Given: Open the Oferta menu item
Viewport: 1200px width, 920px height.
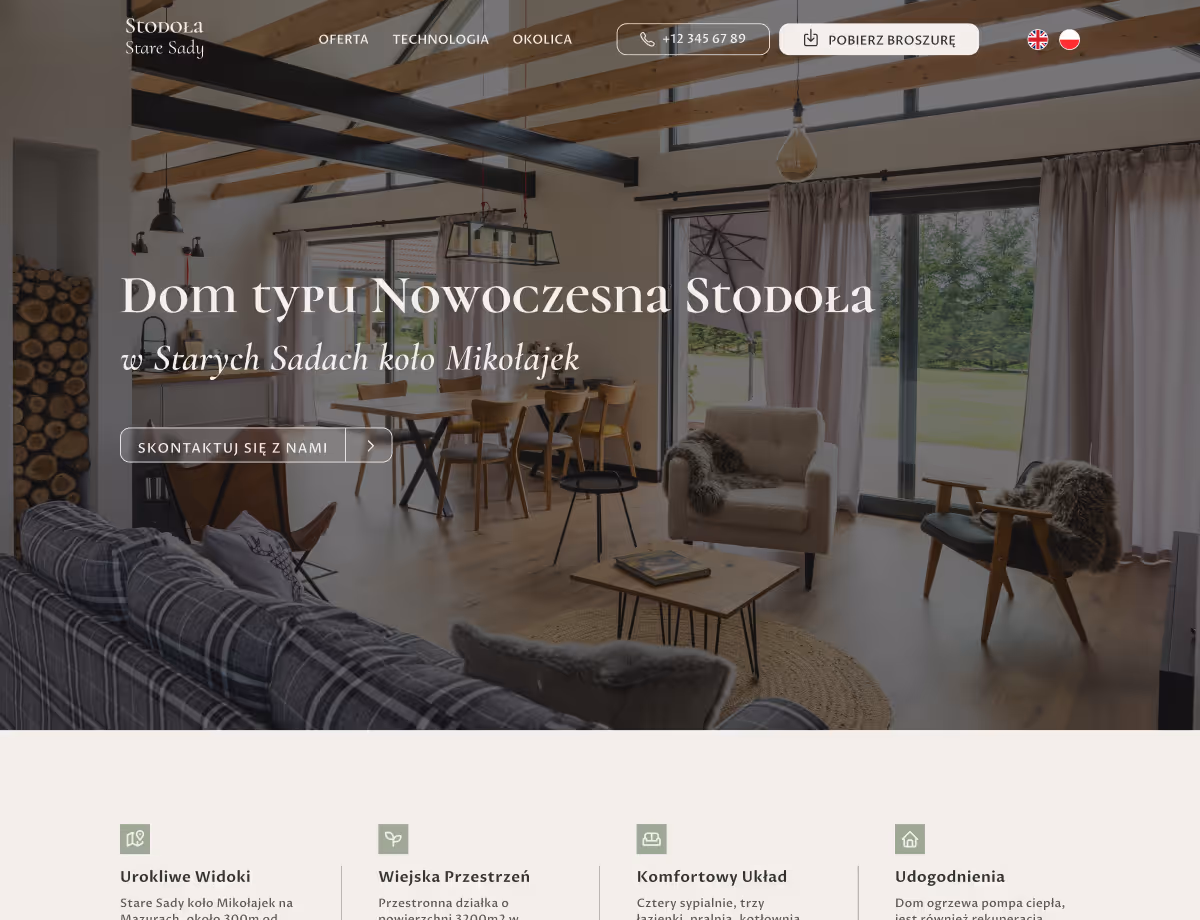Looking at the screenshot, I should coord(343,40).
